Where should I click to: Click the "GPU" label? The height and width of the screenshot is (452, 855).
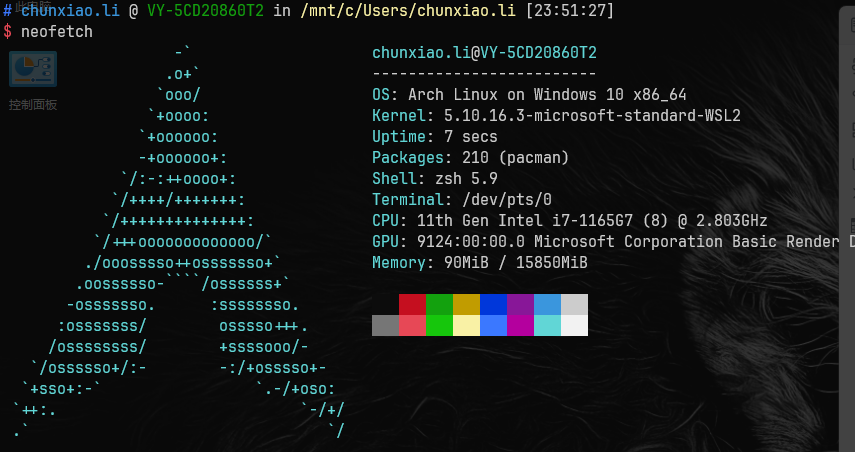point(386,242)
